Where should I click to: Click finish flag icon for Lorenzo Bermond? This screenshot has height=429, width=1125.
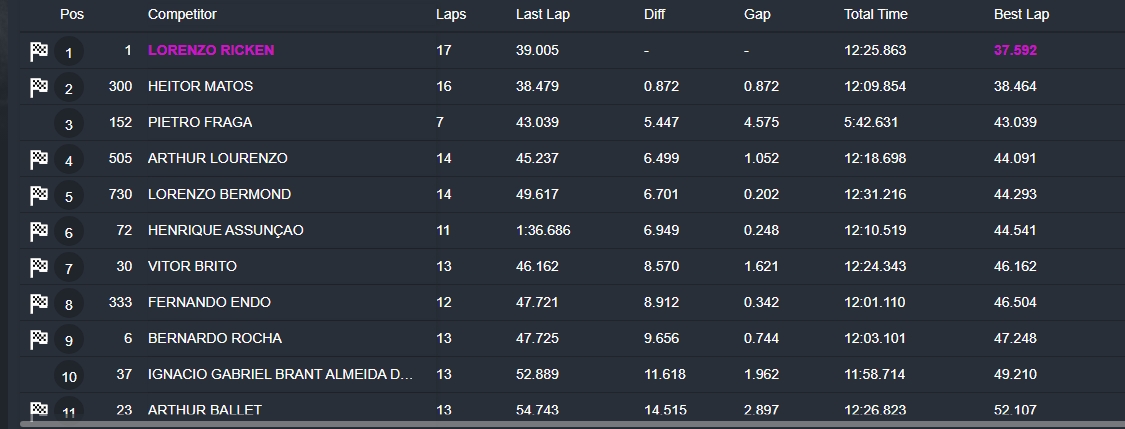tap(39, 195)
